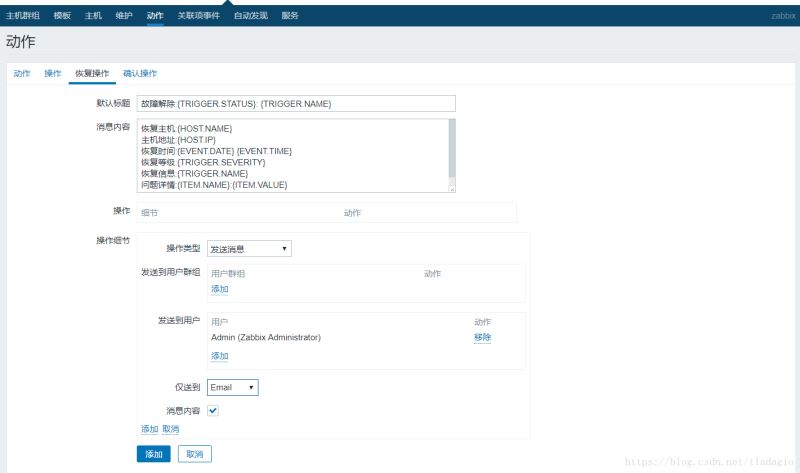Screen dimensions: 800x473
Task: Click the blue 添加 button
Action: point(154,454)
